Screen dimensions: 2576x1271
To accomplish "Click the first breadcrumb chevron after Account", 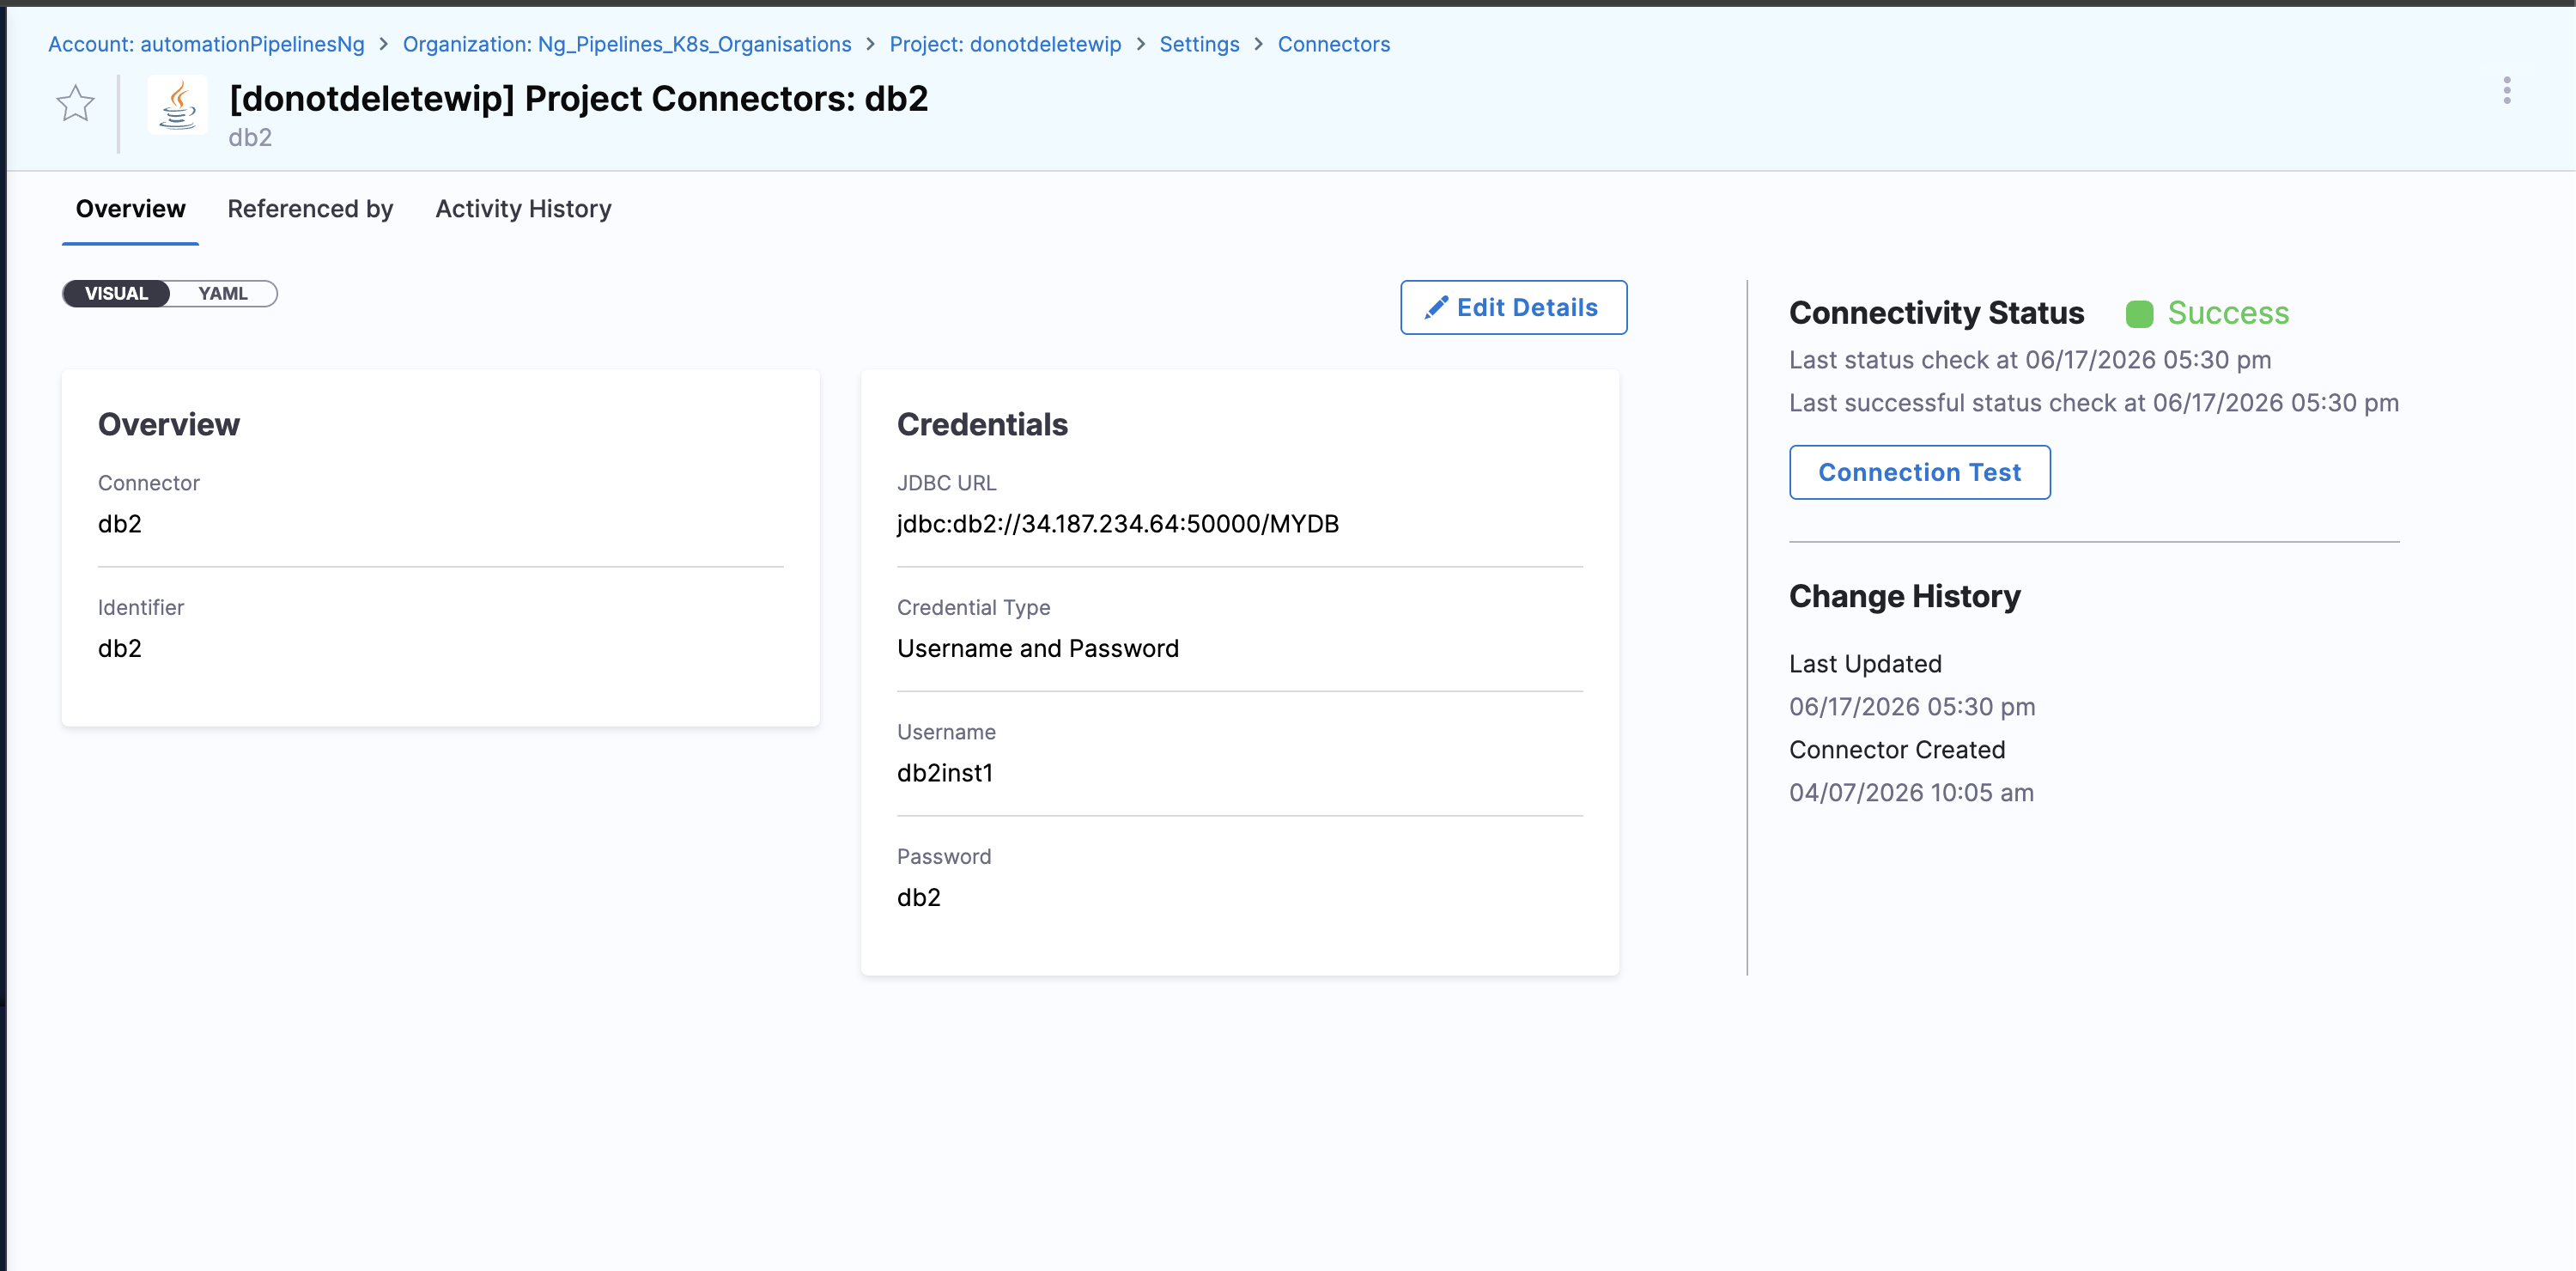I will (x=384, y=44).
